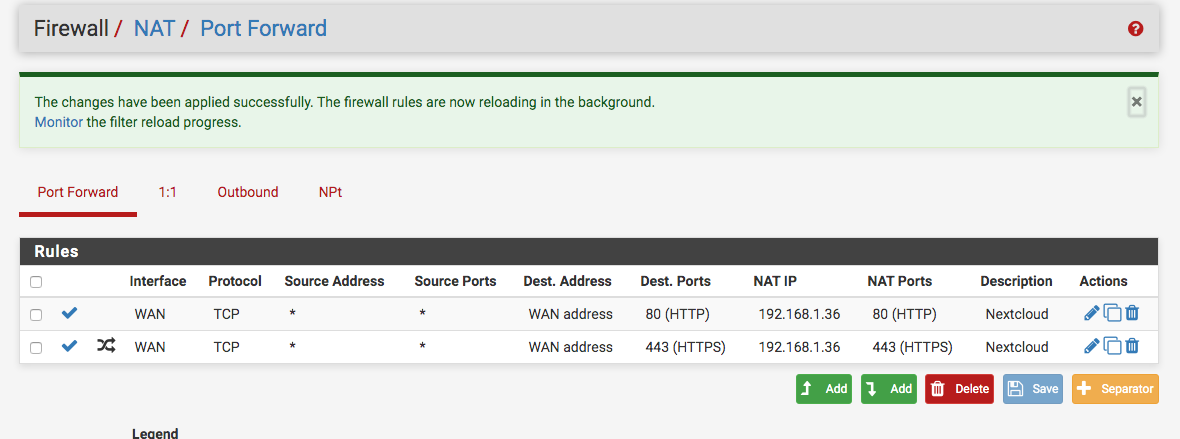Open the red help question mark icon
The width and height of the screenshot is (1180, 439).
(1136, 29)
